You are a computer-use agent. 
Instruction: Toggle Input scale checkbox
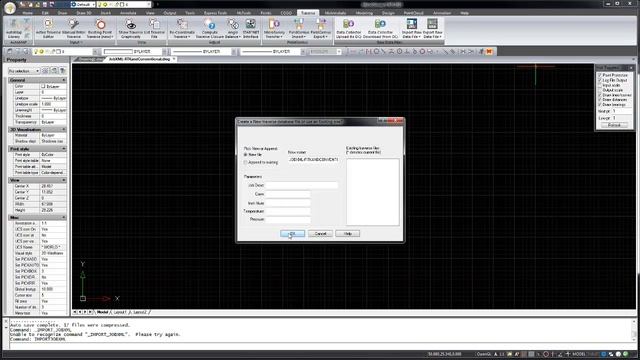coord(600,85)
